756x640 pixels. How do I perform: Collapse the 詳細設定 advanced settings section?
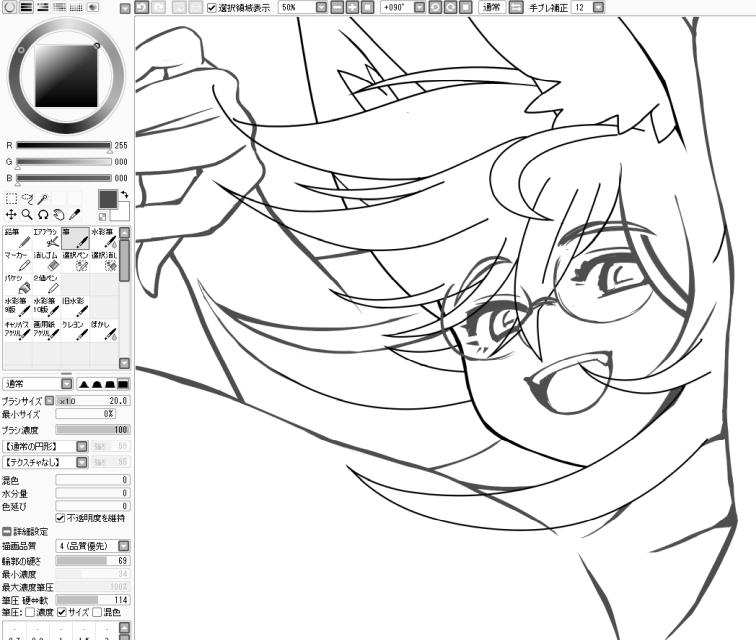(x=7, y=531)
